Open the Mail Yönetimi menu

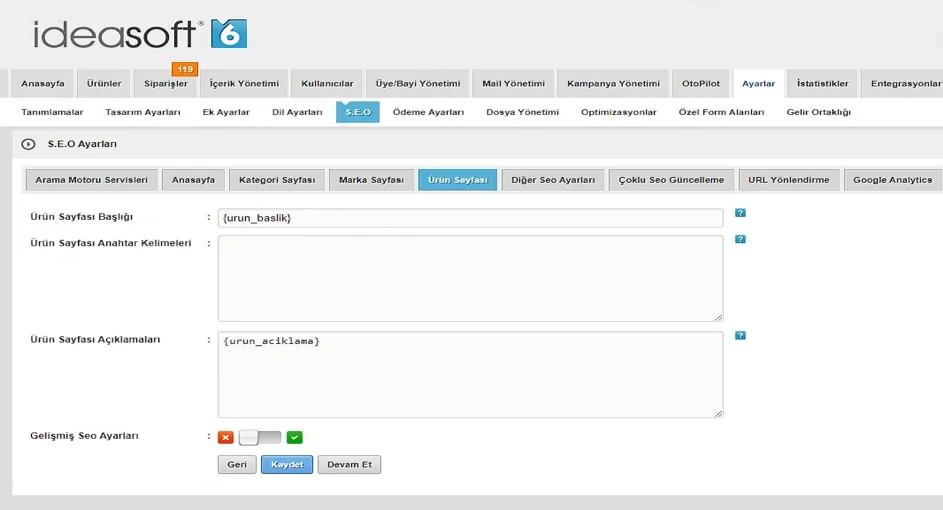(x=514, y=84)
